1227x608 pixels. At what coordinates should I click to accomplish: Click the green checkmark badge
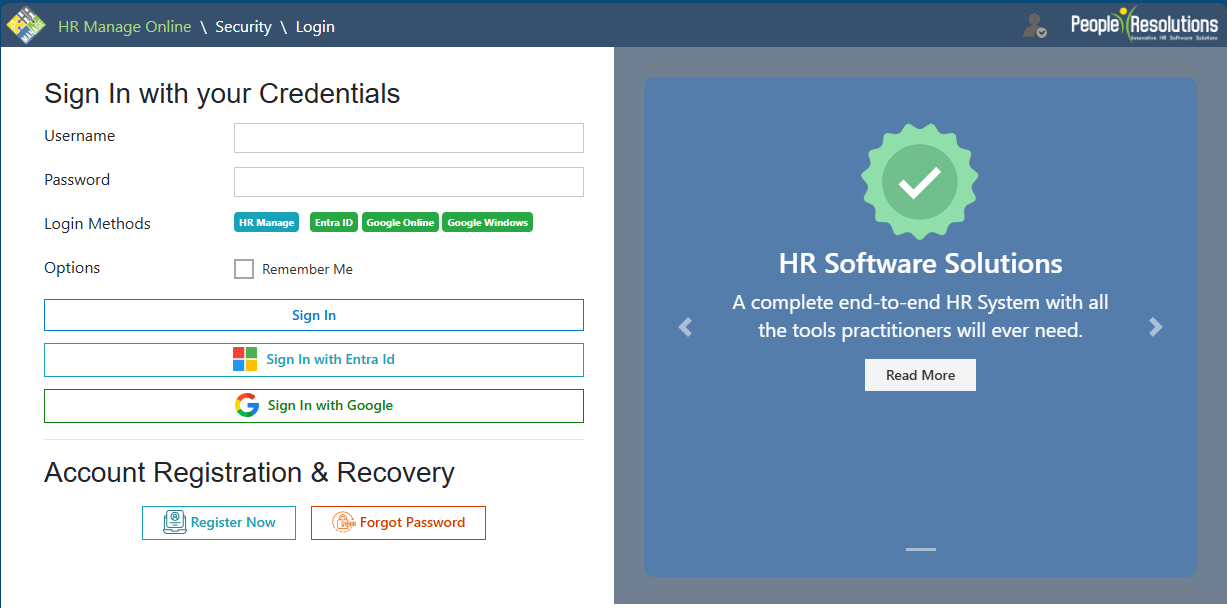(x=920, y=181)
